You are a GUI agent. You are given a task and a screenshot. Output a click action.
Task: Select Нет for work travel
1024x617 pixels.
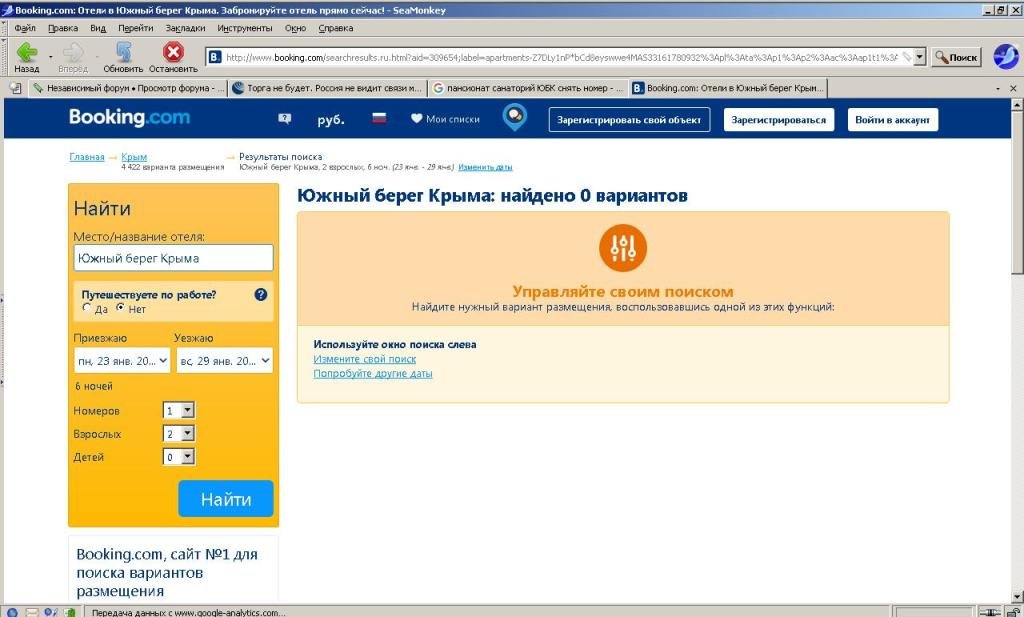[x=120, y=308]
